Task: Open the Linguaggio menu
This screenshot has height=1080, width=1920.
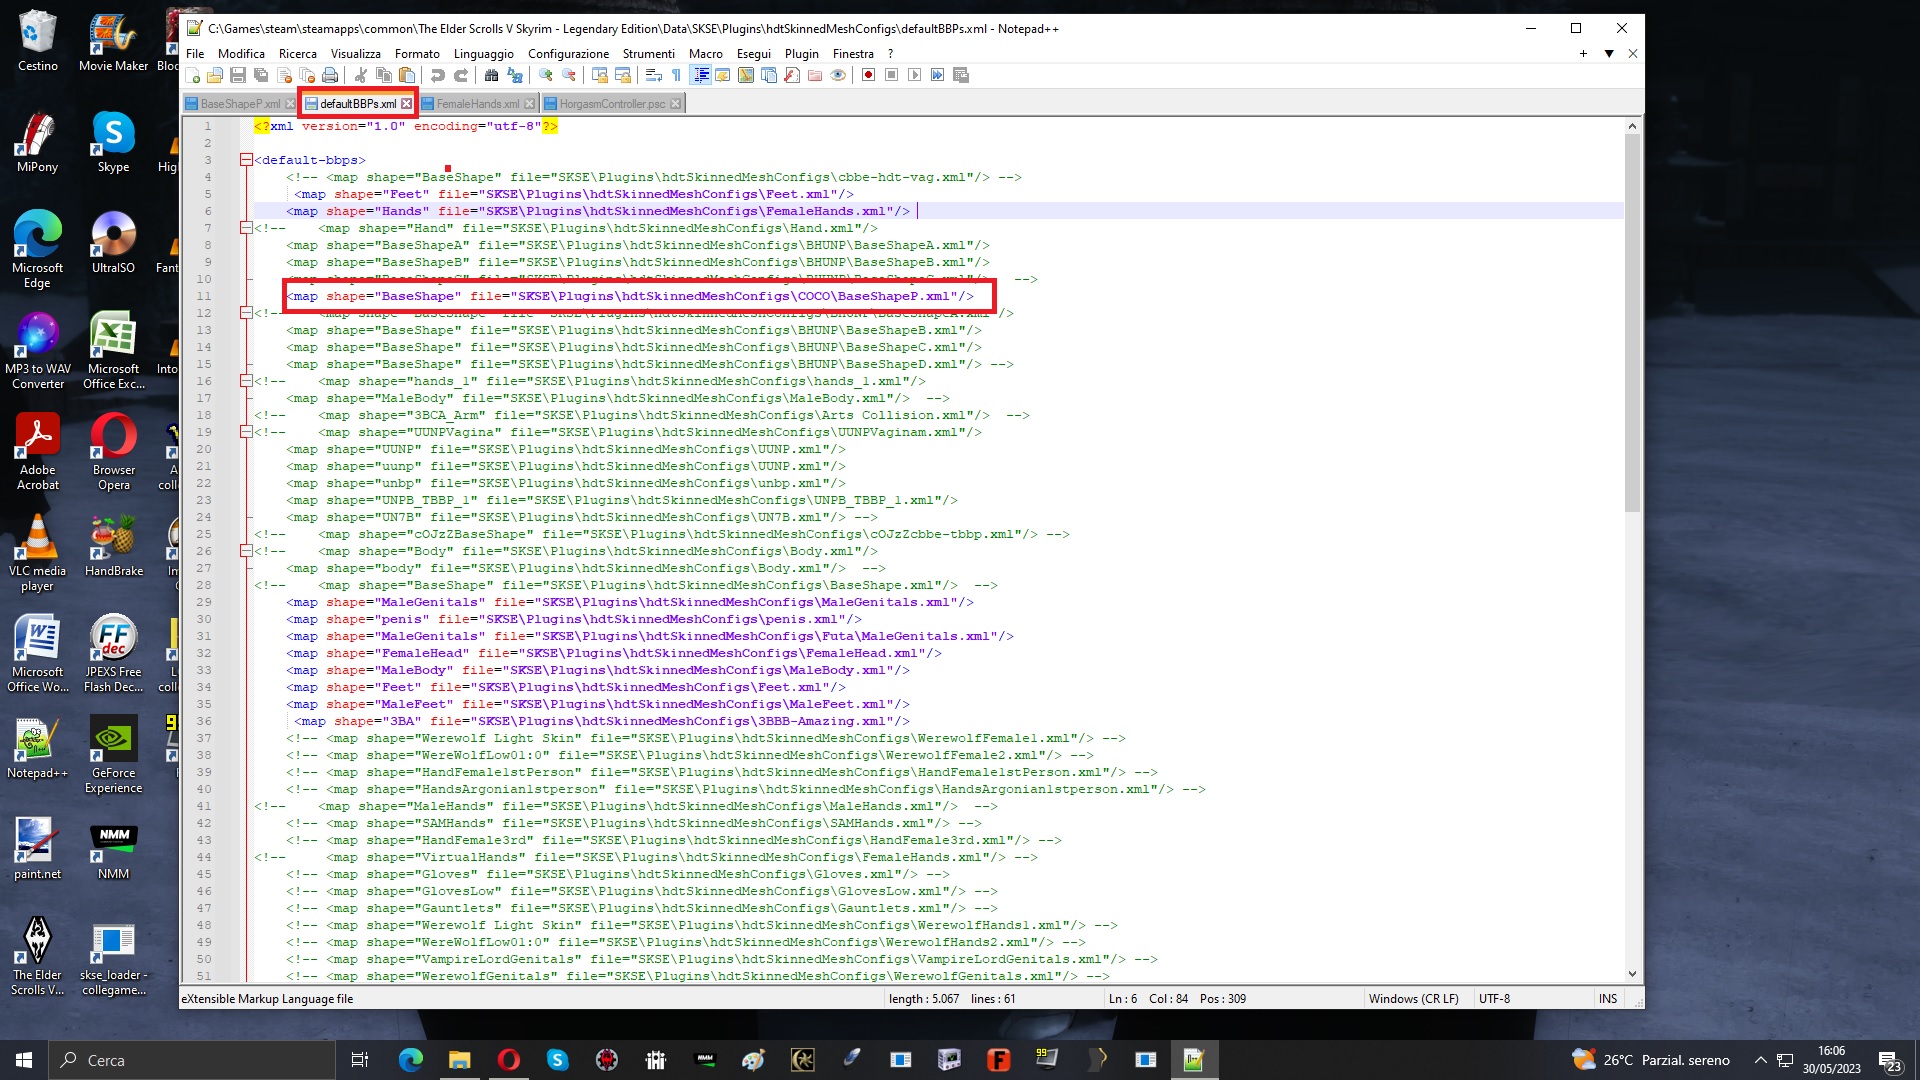Action: point(484,54)
